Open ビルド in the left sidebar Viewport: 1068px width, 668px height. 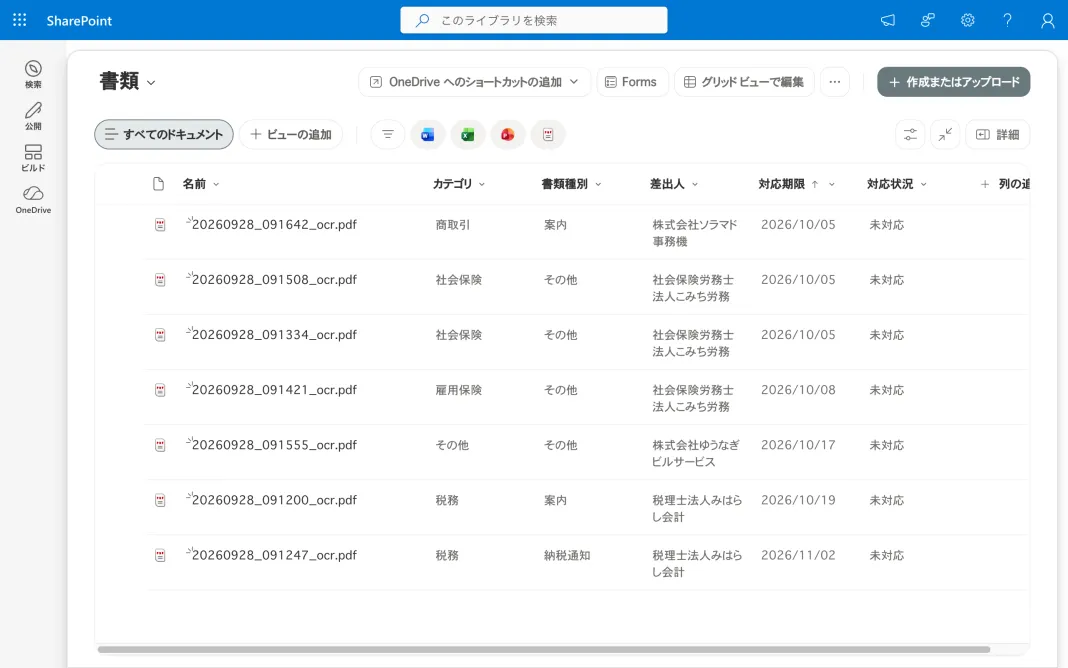(x=33, y=157)
